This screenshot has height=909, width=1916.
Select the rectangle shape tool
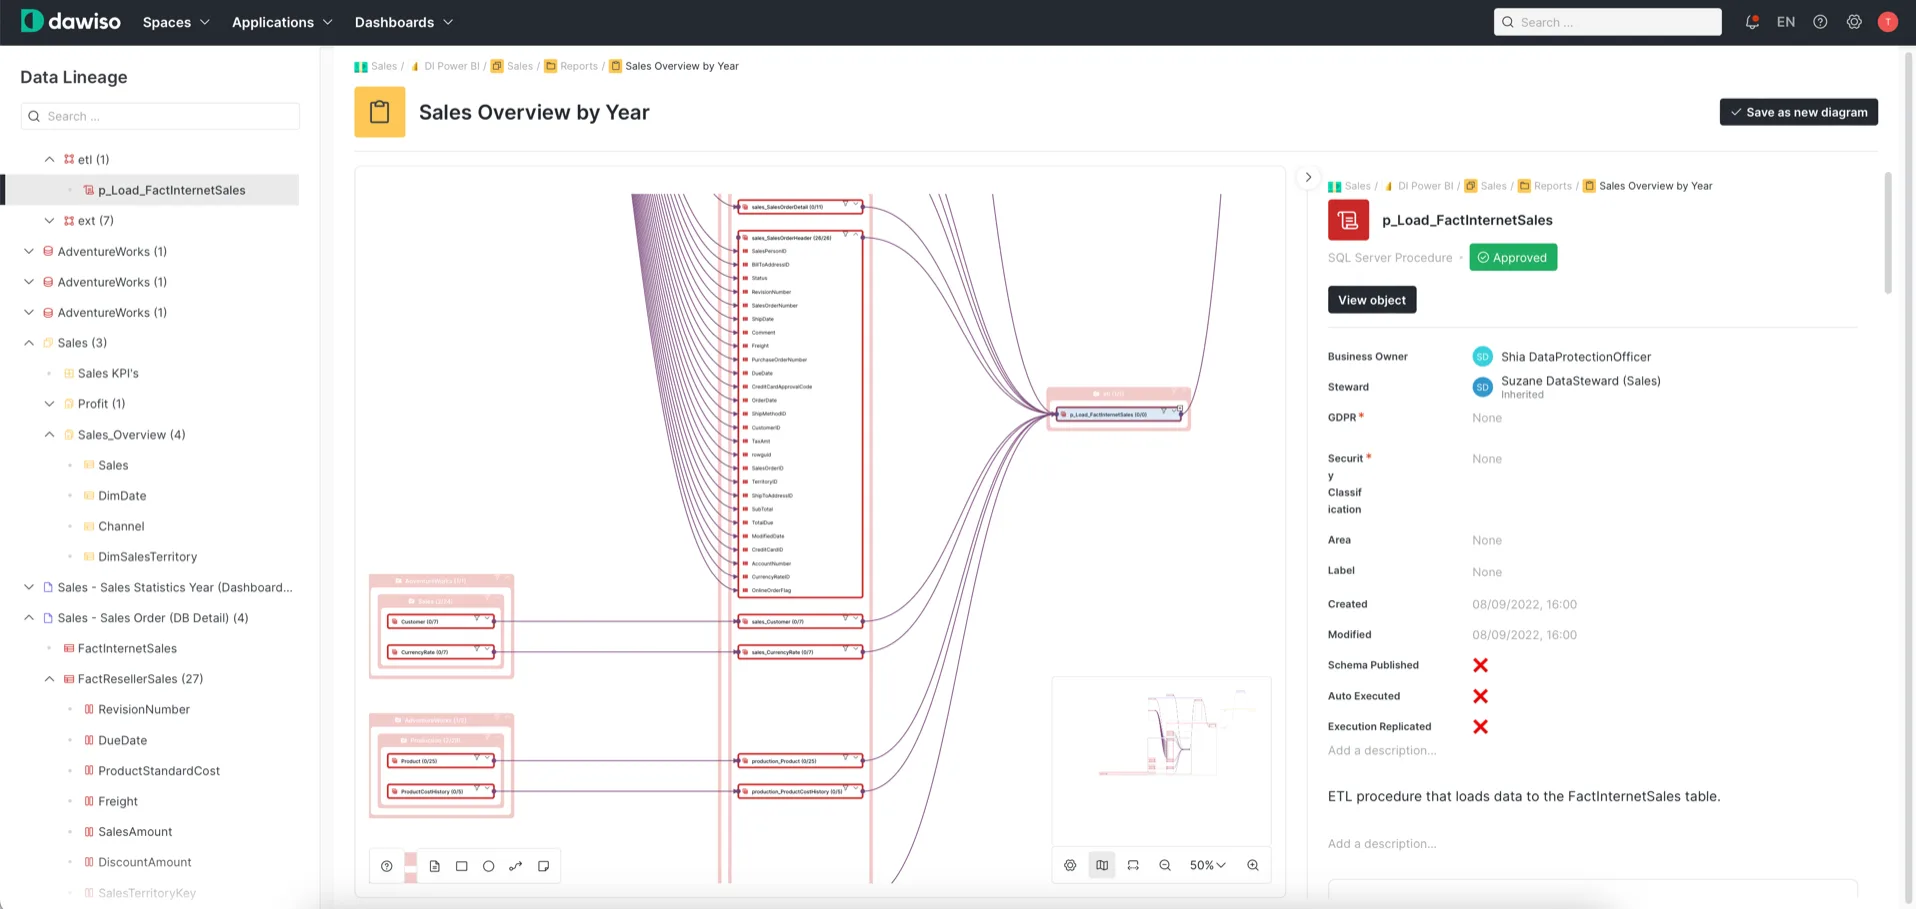click(462, 866)
